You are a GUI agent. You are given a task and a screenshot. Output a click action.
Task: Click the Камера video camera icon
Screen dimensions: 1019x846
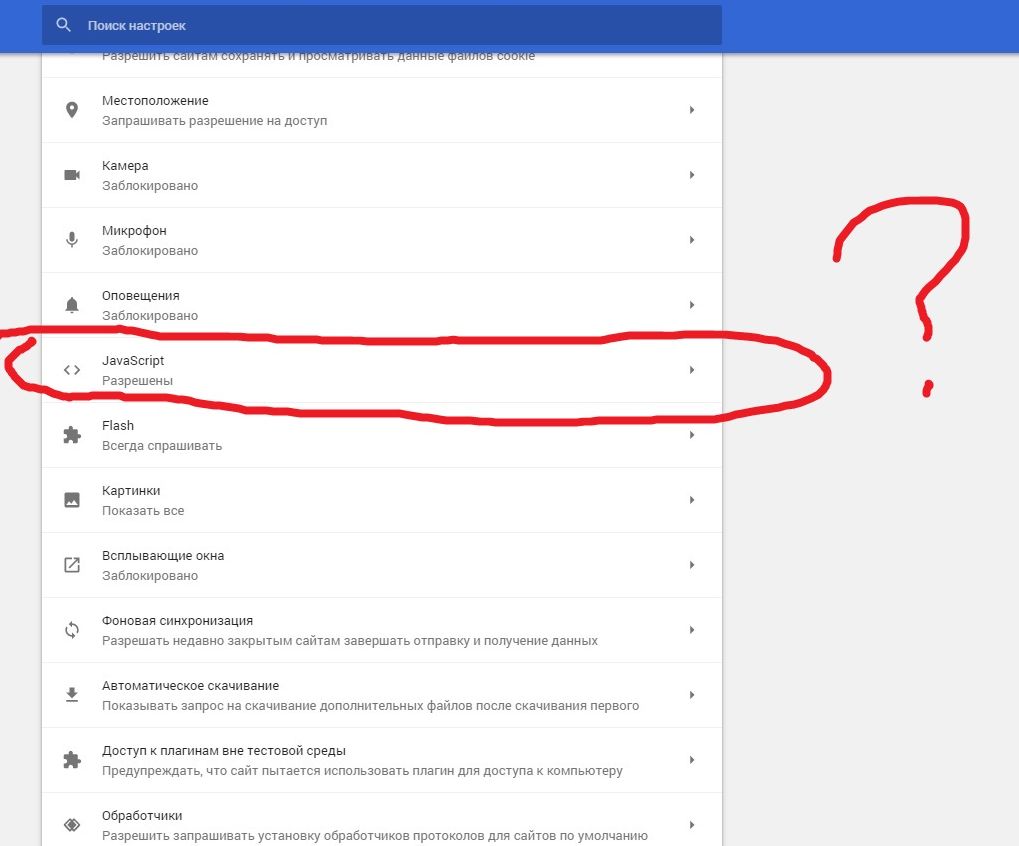72,175
